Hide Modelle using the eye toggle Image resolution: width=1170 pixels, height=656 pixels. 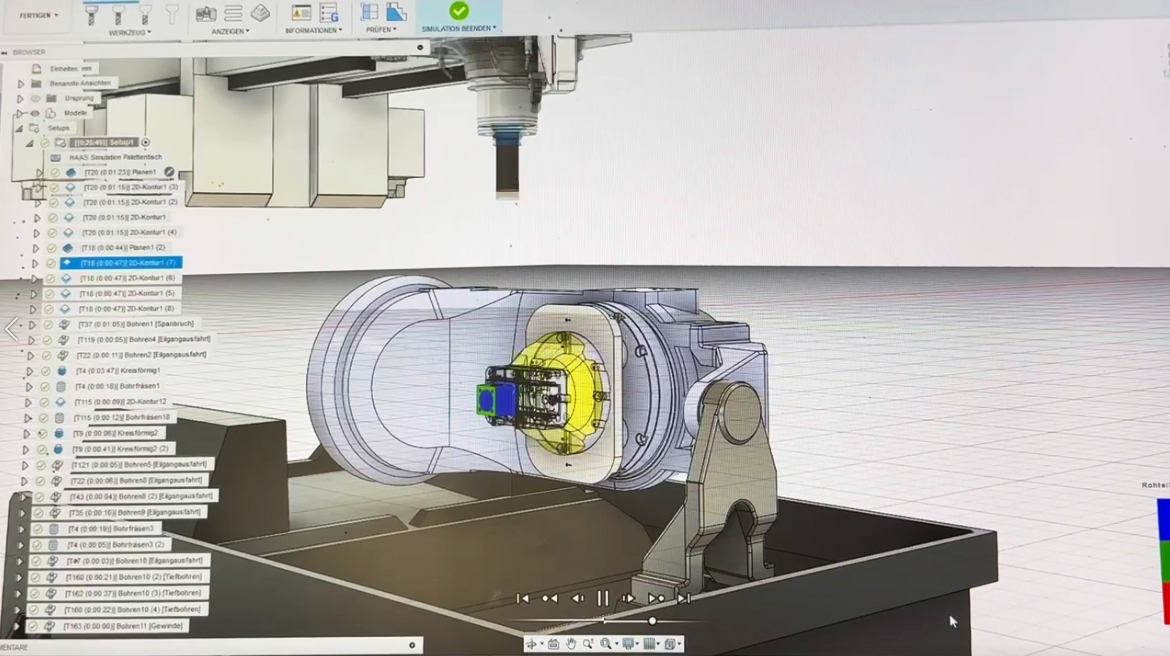click(x=33, y=112)
